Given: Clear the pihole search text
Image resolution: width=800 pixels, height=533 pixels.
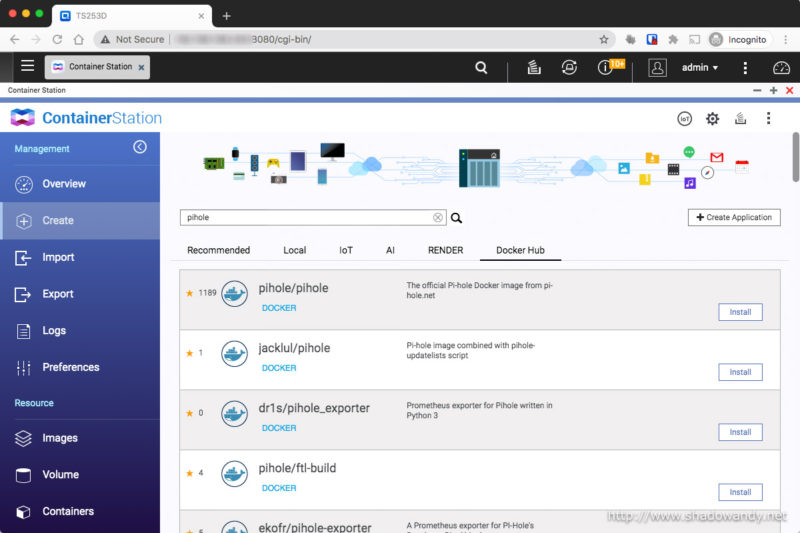Looking at the screenshot, I should (438, 217).
